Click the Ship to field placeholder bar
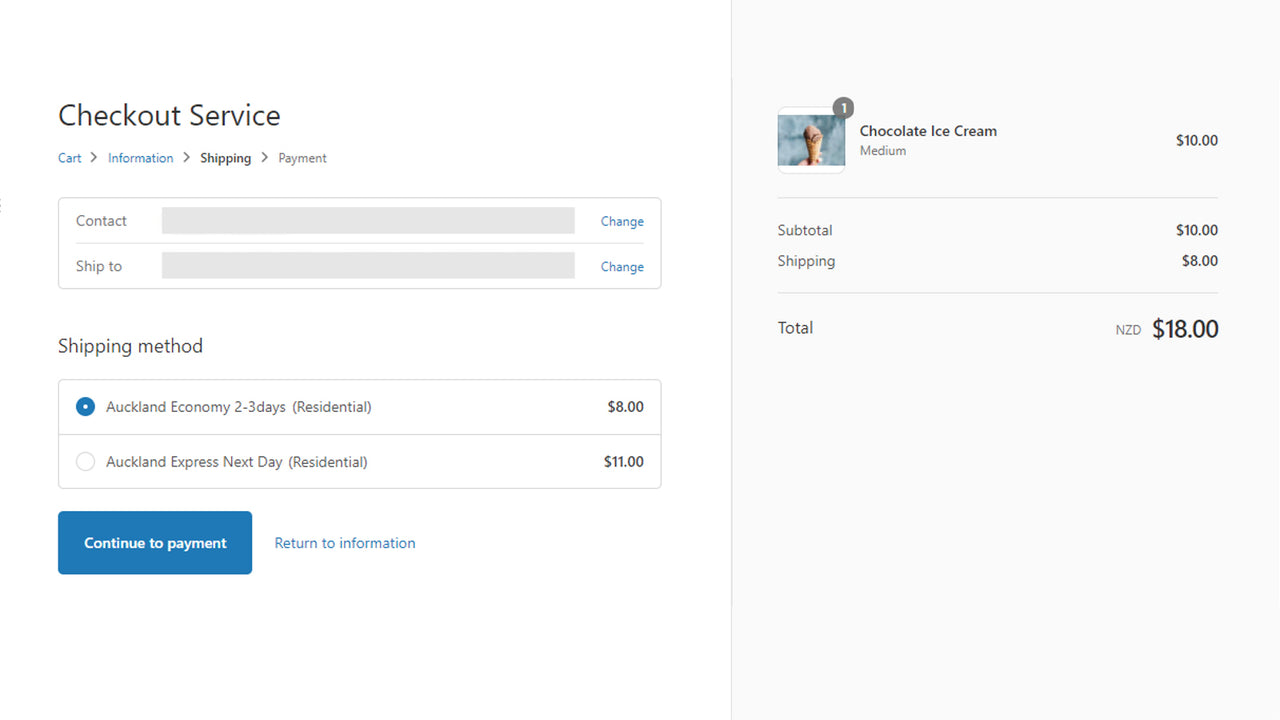 pyautogui.click(x=367, y=265)
